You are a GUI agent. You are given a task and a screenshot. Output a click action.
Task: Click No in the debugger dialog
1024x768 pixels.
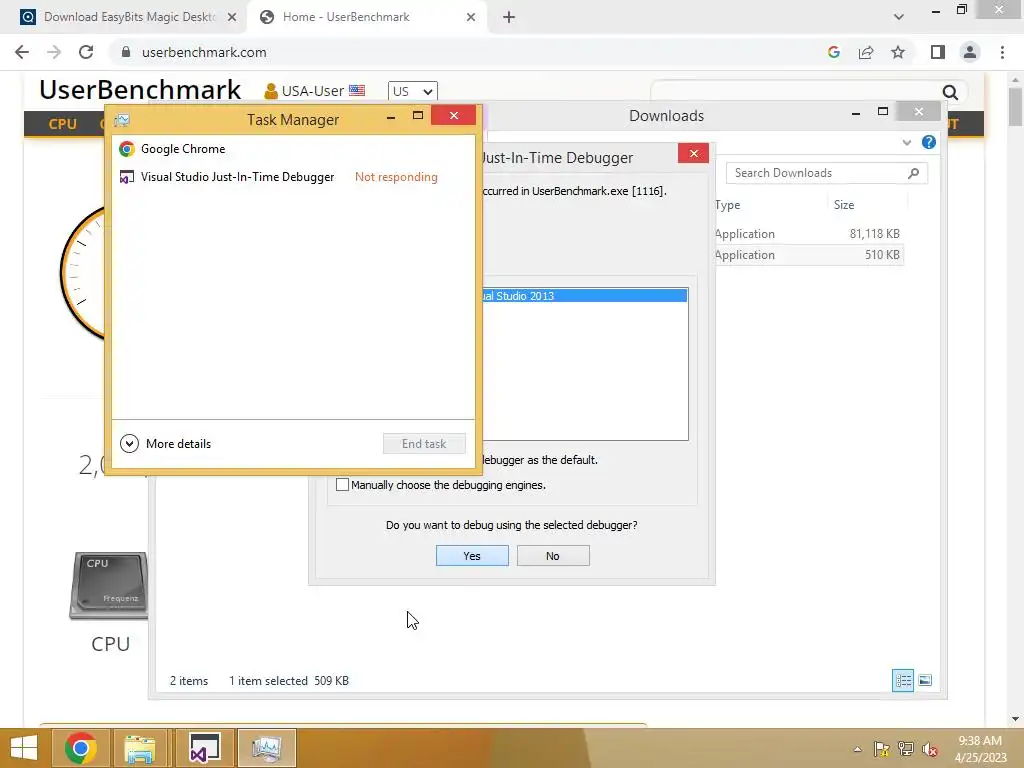(x=553, y=556)
